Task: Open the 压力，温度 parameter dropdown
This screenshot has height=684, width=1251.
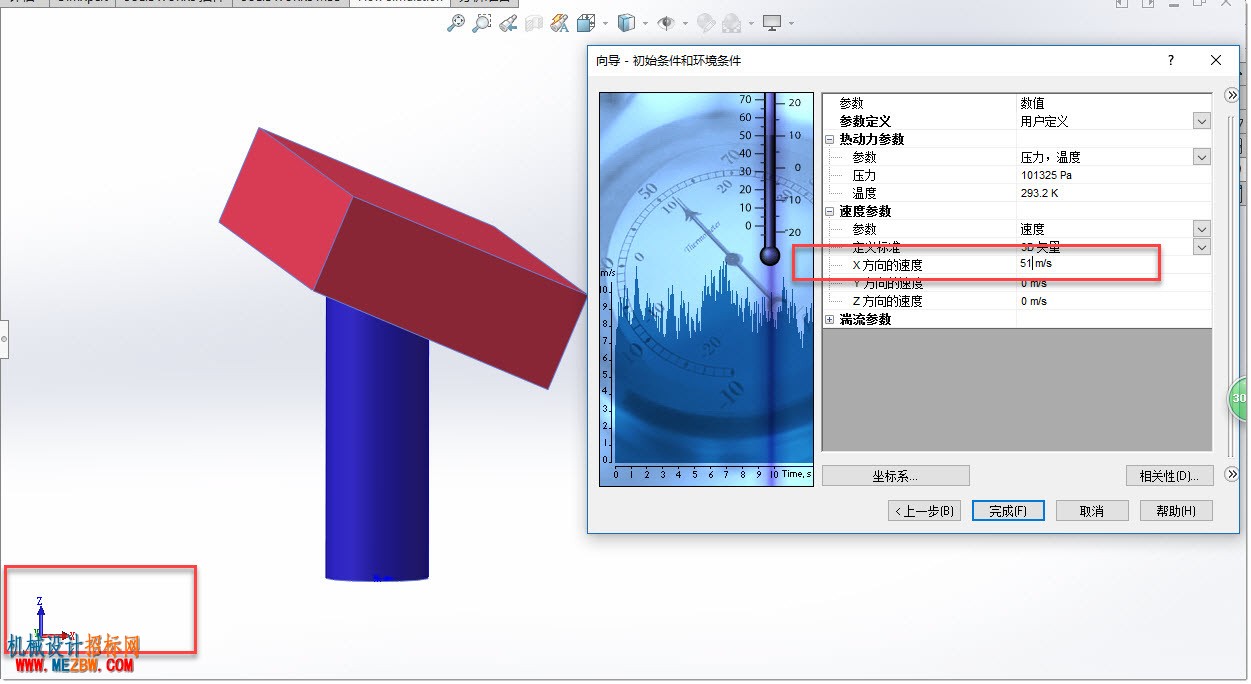Action: pos(1201,157)
